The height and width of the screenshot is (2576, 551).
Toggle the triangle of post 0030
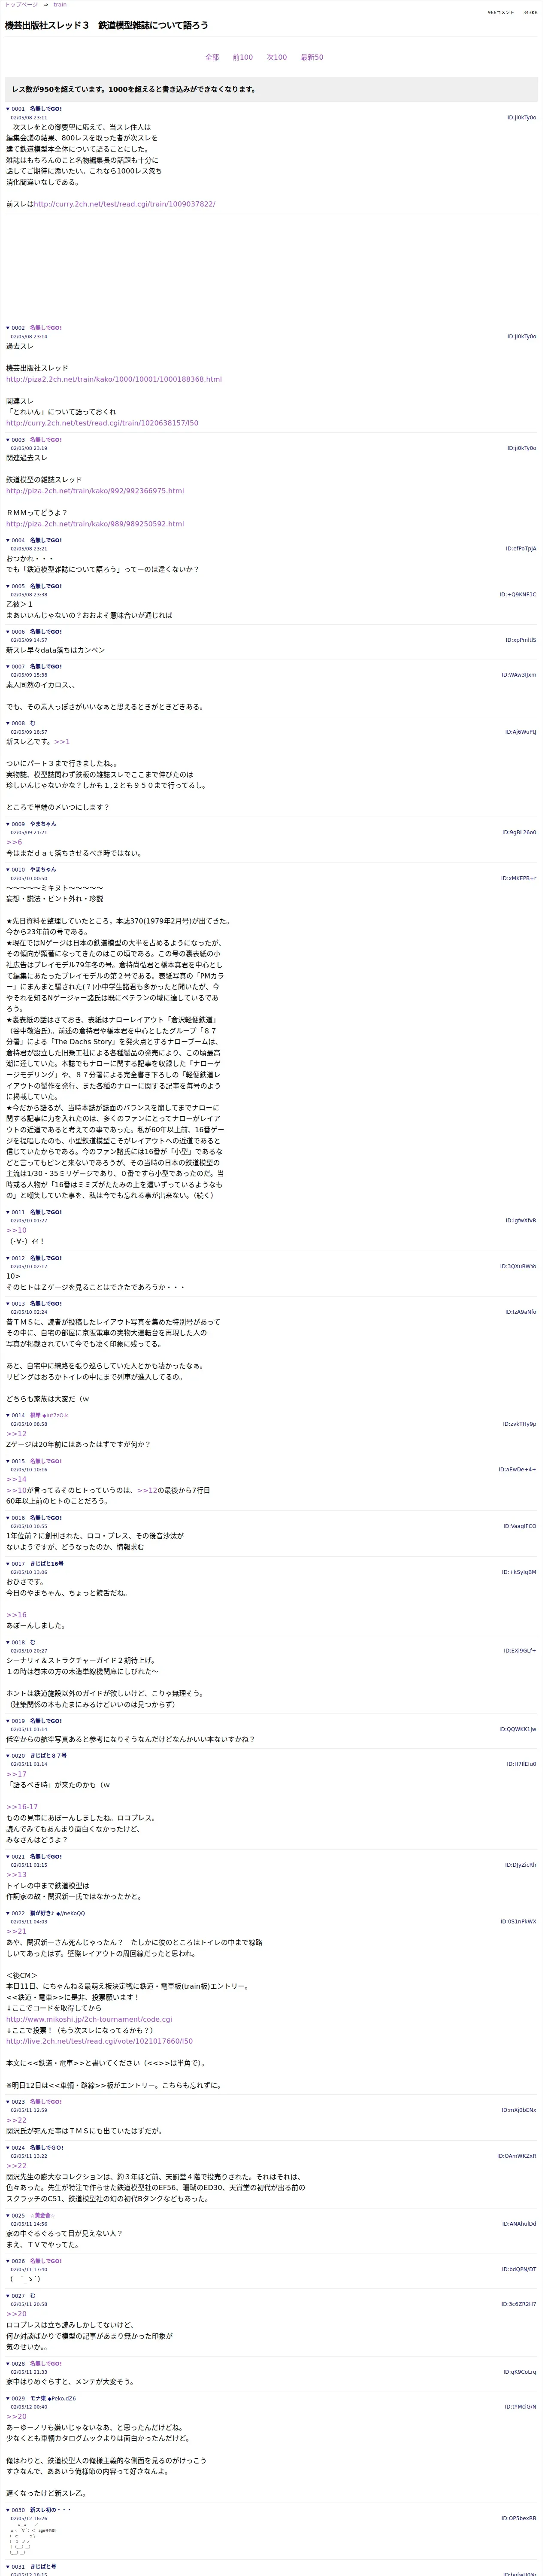click(8, 2510)
